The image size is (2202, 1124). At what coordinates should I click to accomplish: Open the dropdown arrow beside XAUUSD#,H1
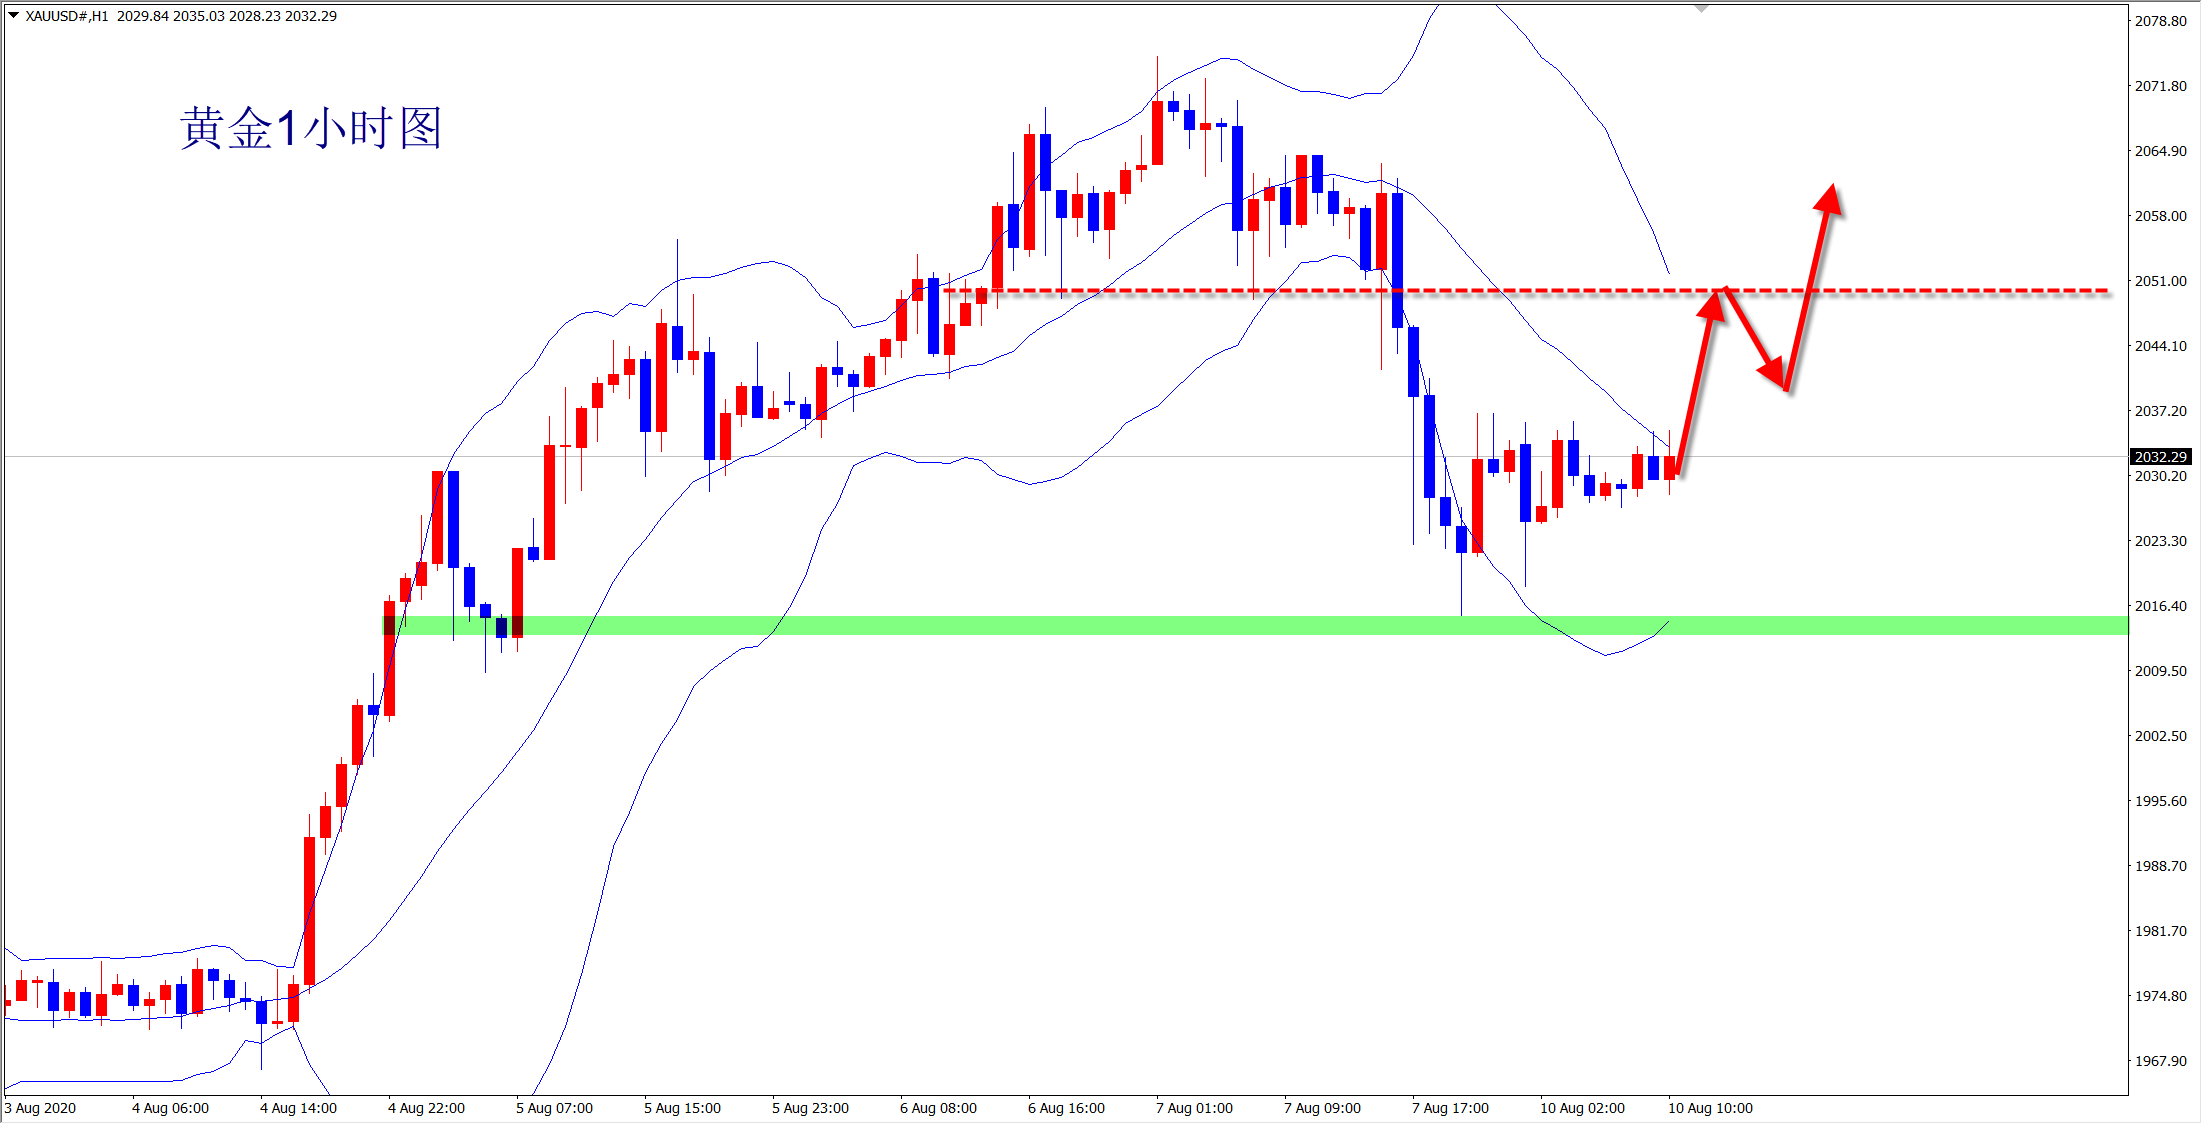click(13, 15)
